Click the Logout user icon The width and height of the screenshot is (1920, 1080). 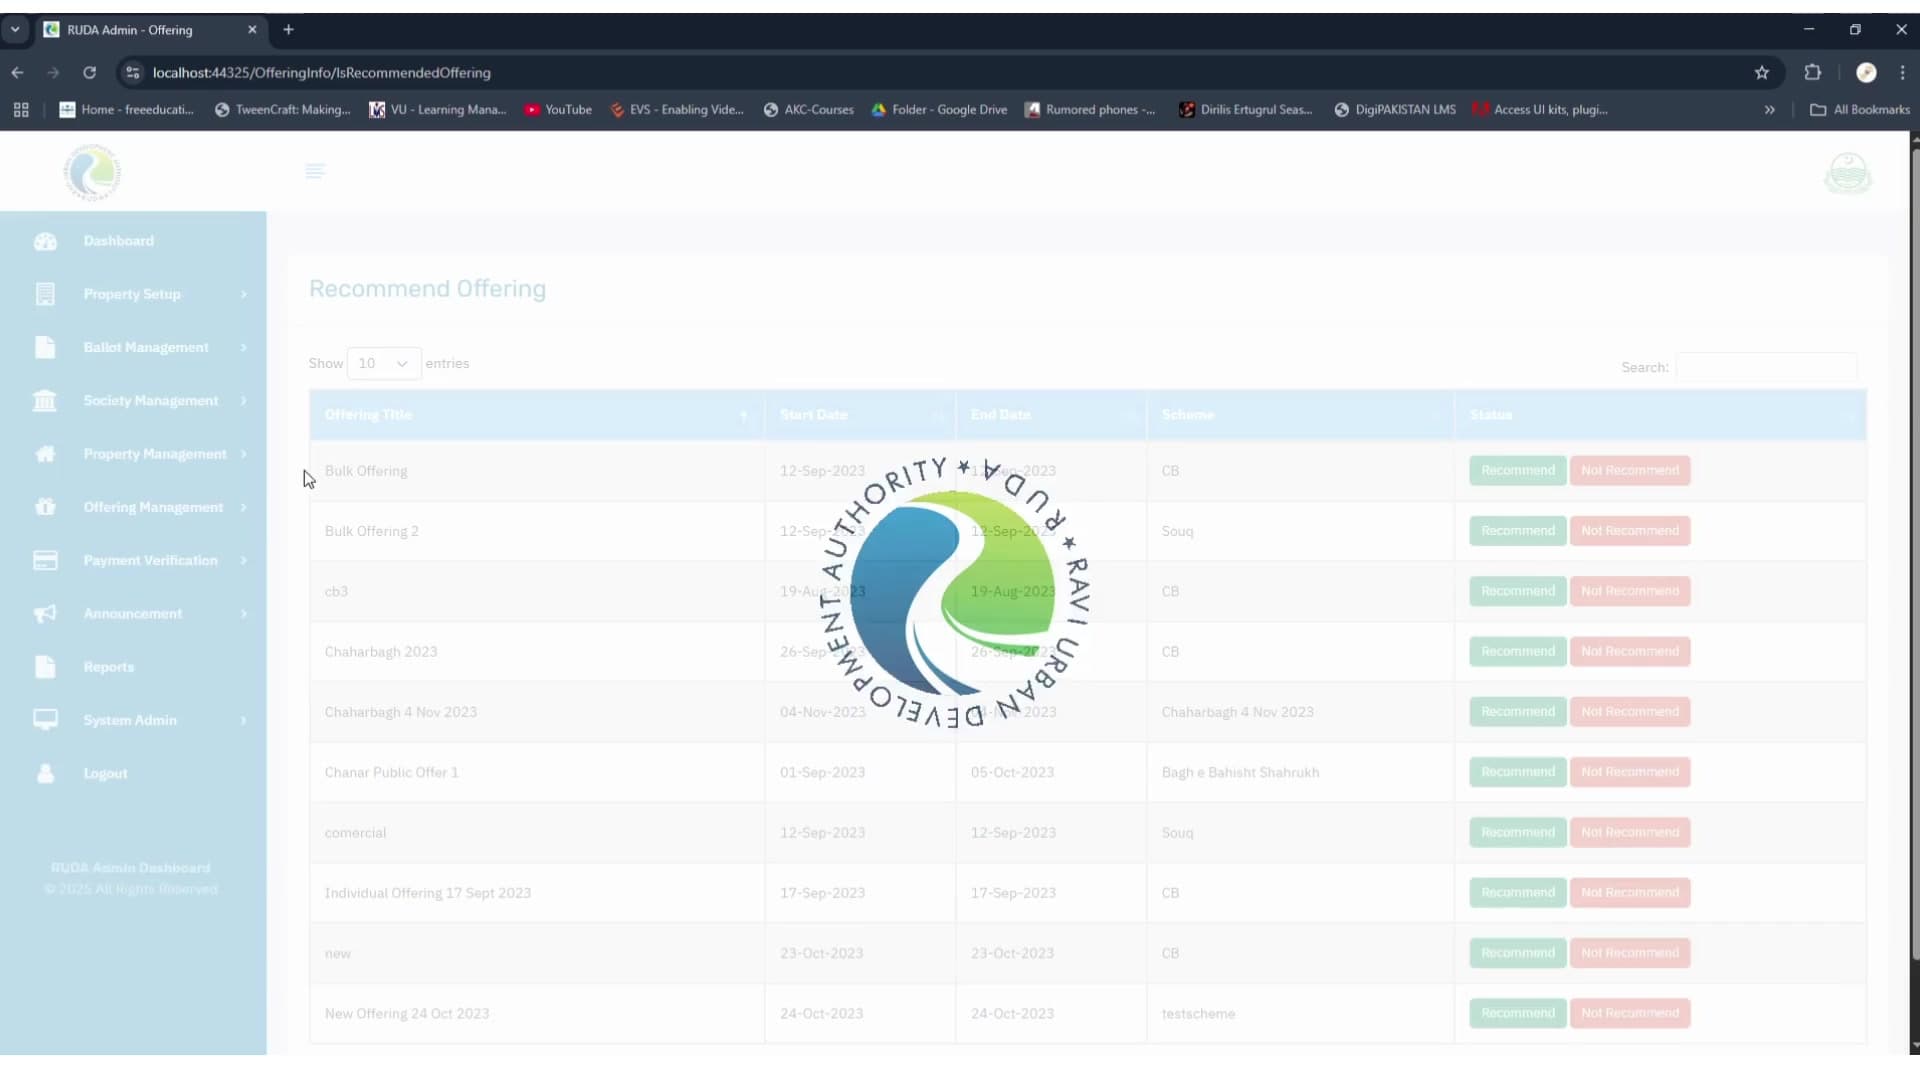[x=45, y=773]
